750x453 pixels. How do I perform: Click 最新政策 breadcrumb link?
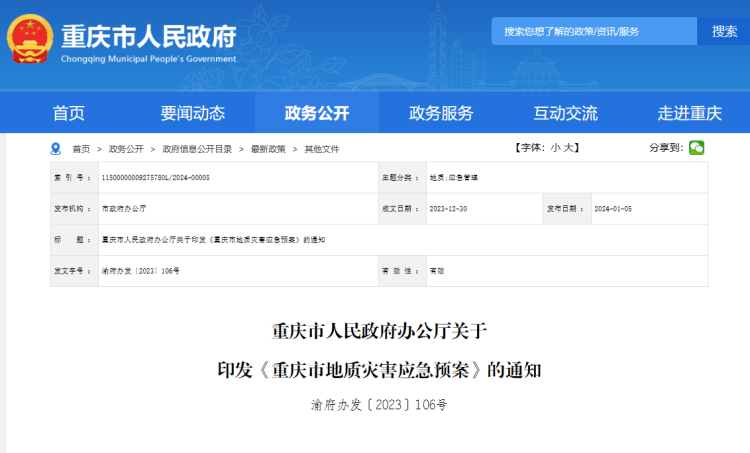tap(268, 149)
